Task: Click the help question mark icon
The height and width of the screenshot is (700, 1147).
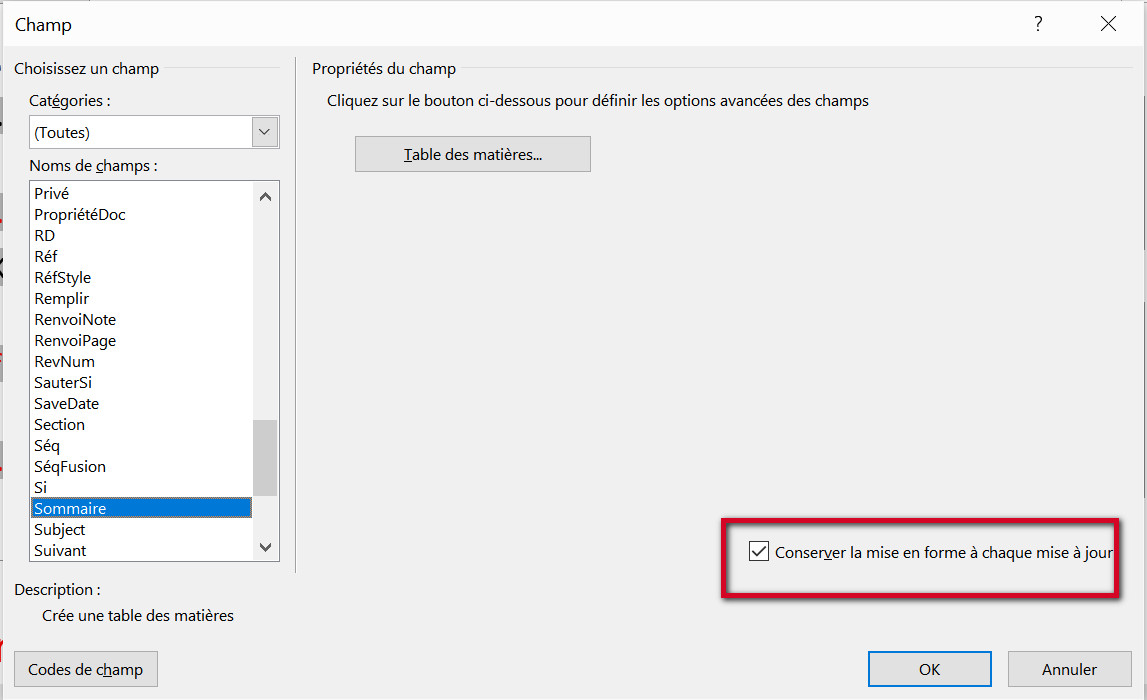Action: coord(1038,25)
